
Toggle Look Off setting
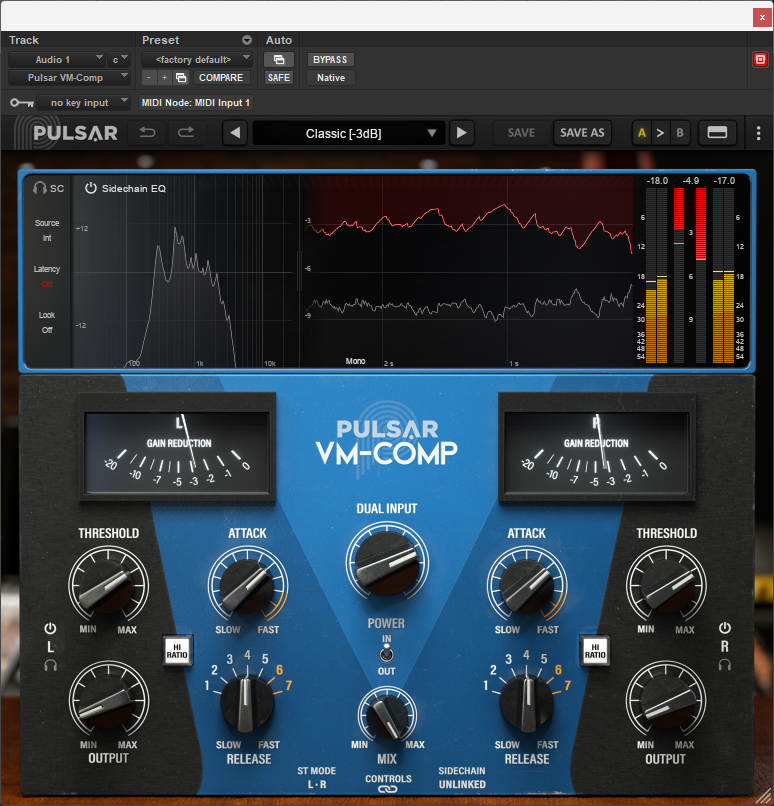47,322
